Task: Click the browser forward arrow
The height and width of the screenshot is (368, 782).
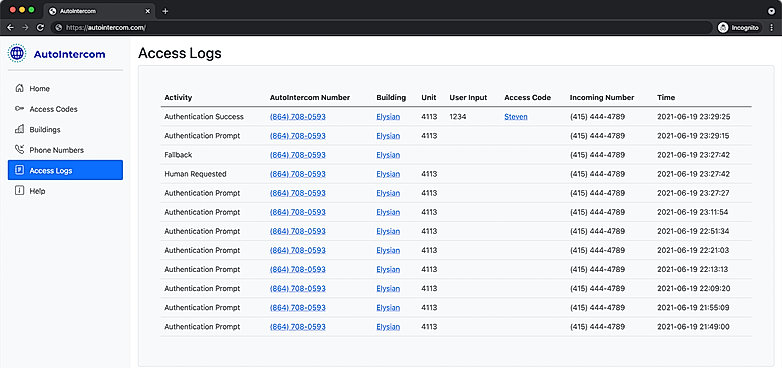Action: click(x=25, y=28)
